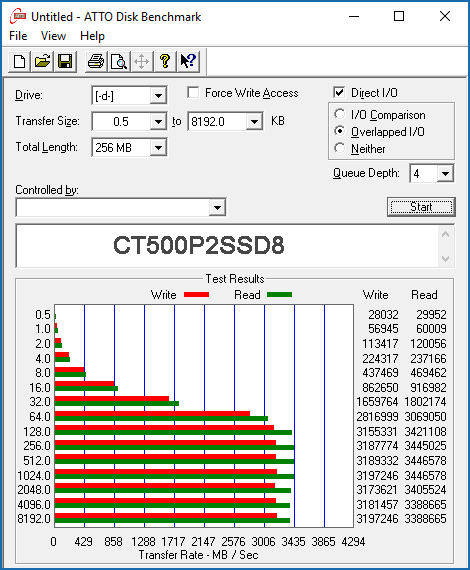Click read value 3445025

point(425,446)
